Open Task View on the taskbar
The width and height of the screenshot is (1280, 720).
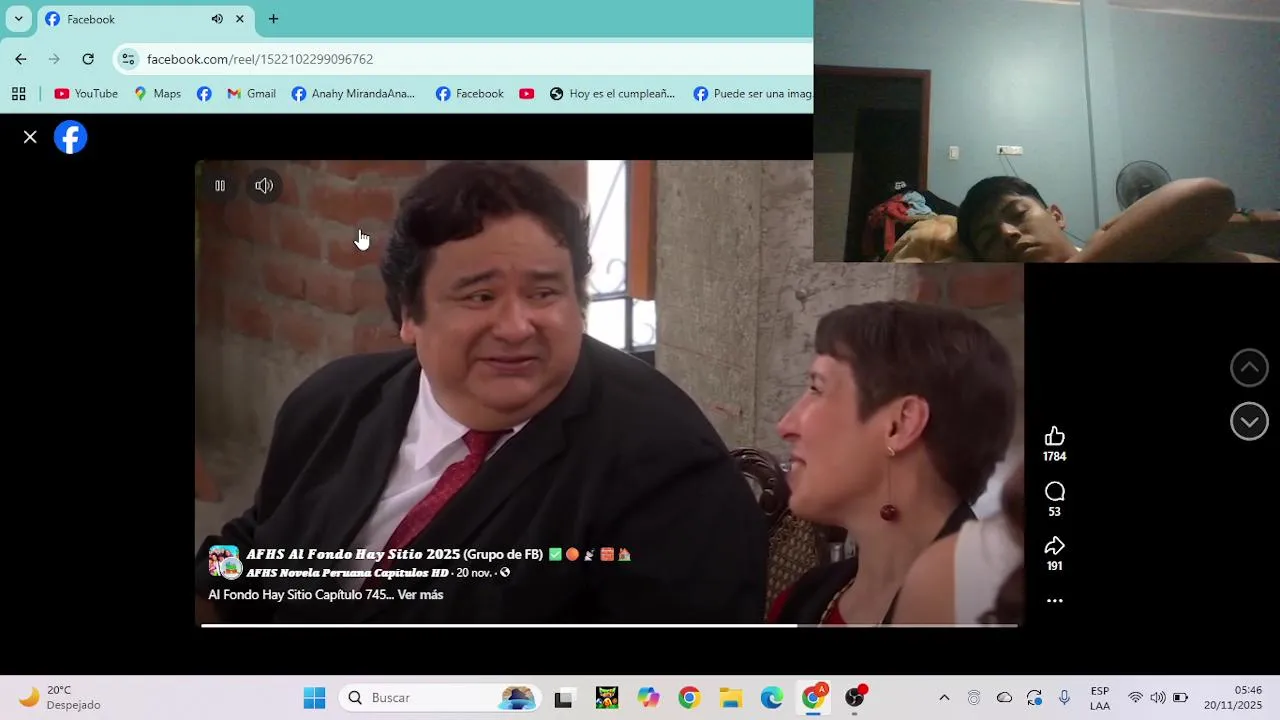[x=563, y=698]
